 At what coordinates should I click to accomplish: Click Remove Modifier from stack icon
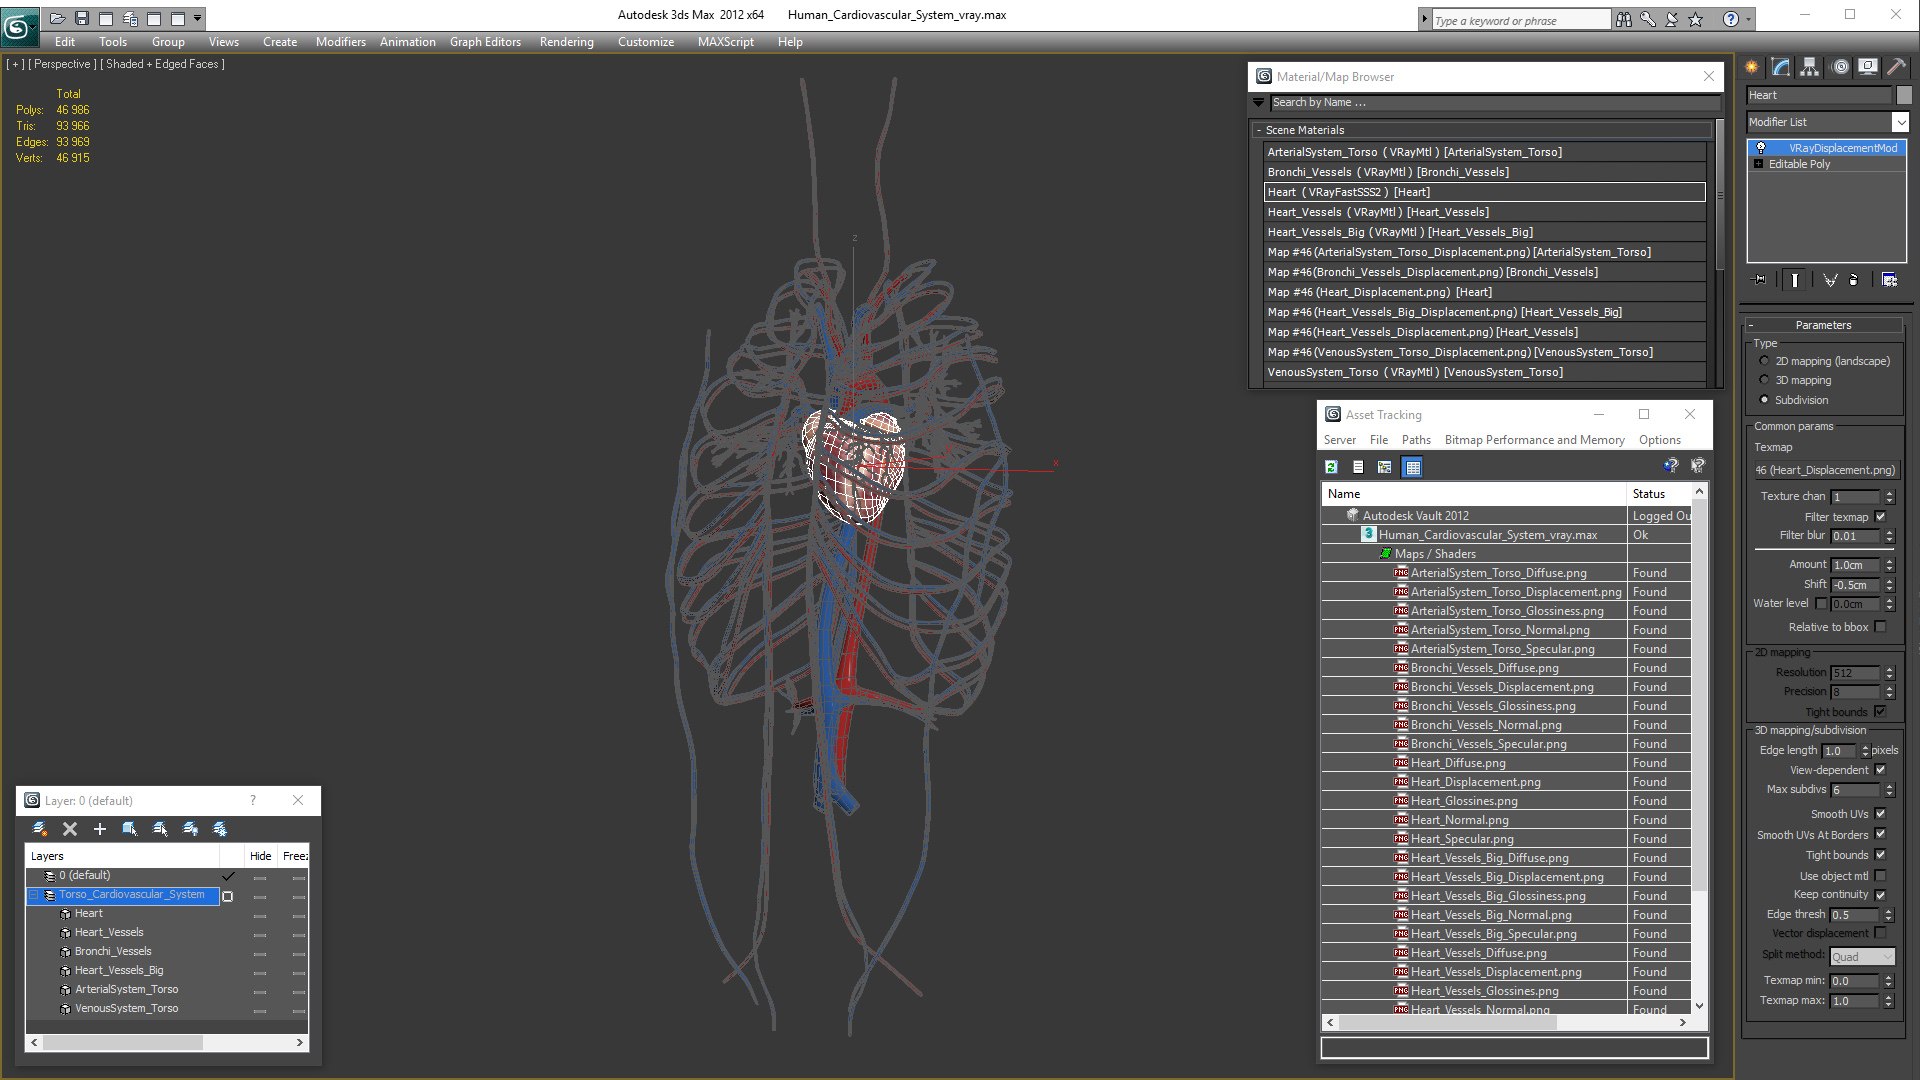(1854, 280)
